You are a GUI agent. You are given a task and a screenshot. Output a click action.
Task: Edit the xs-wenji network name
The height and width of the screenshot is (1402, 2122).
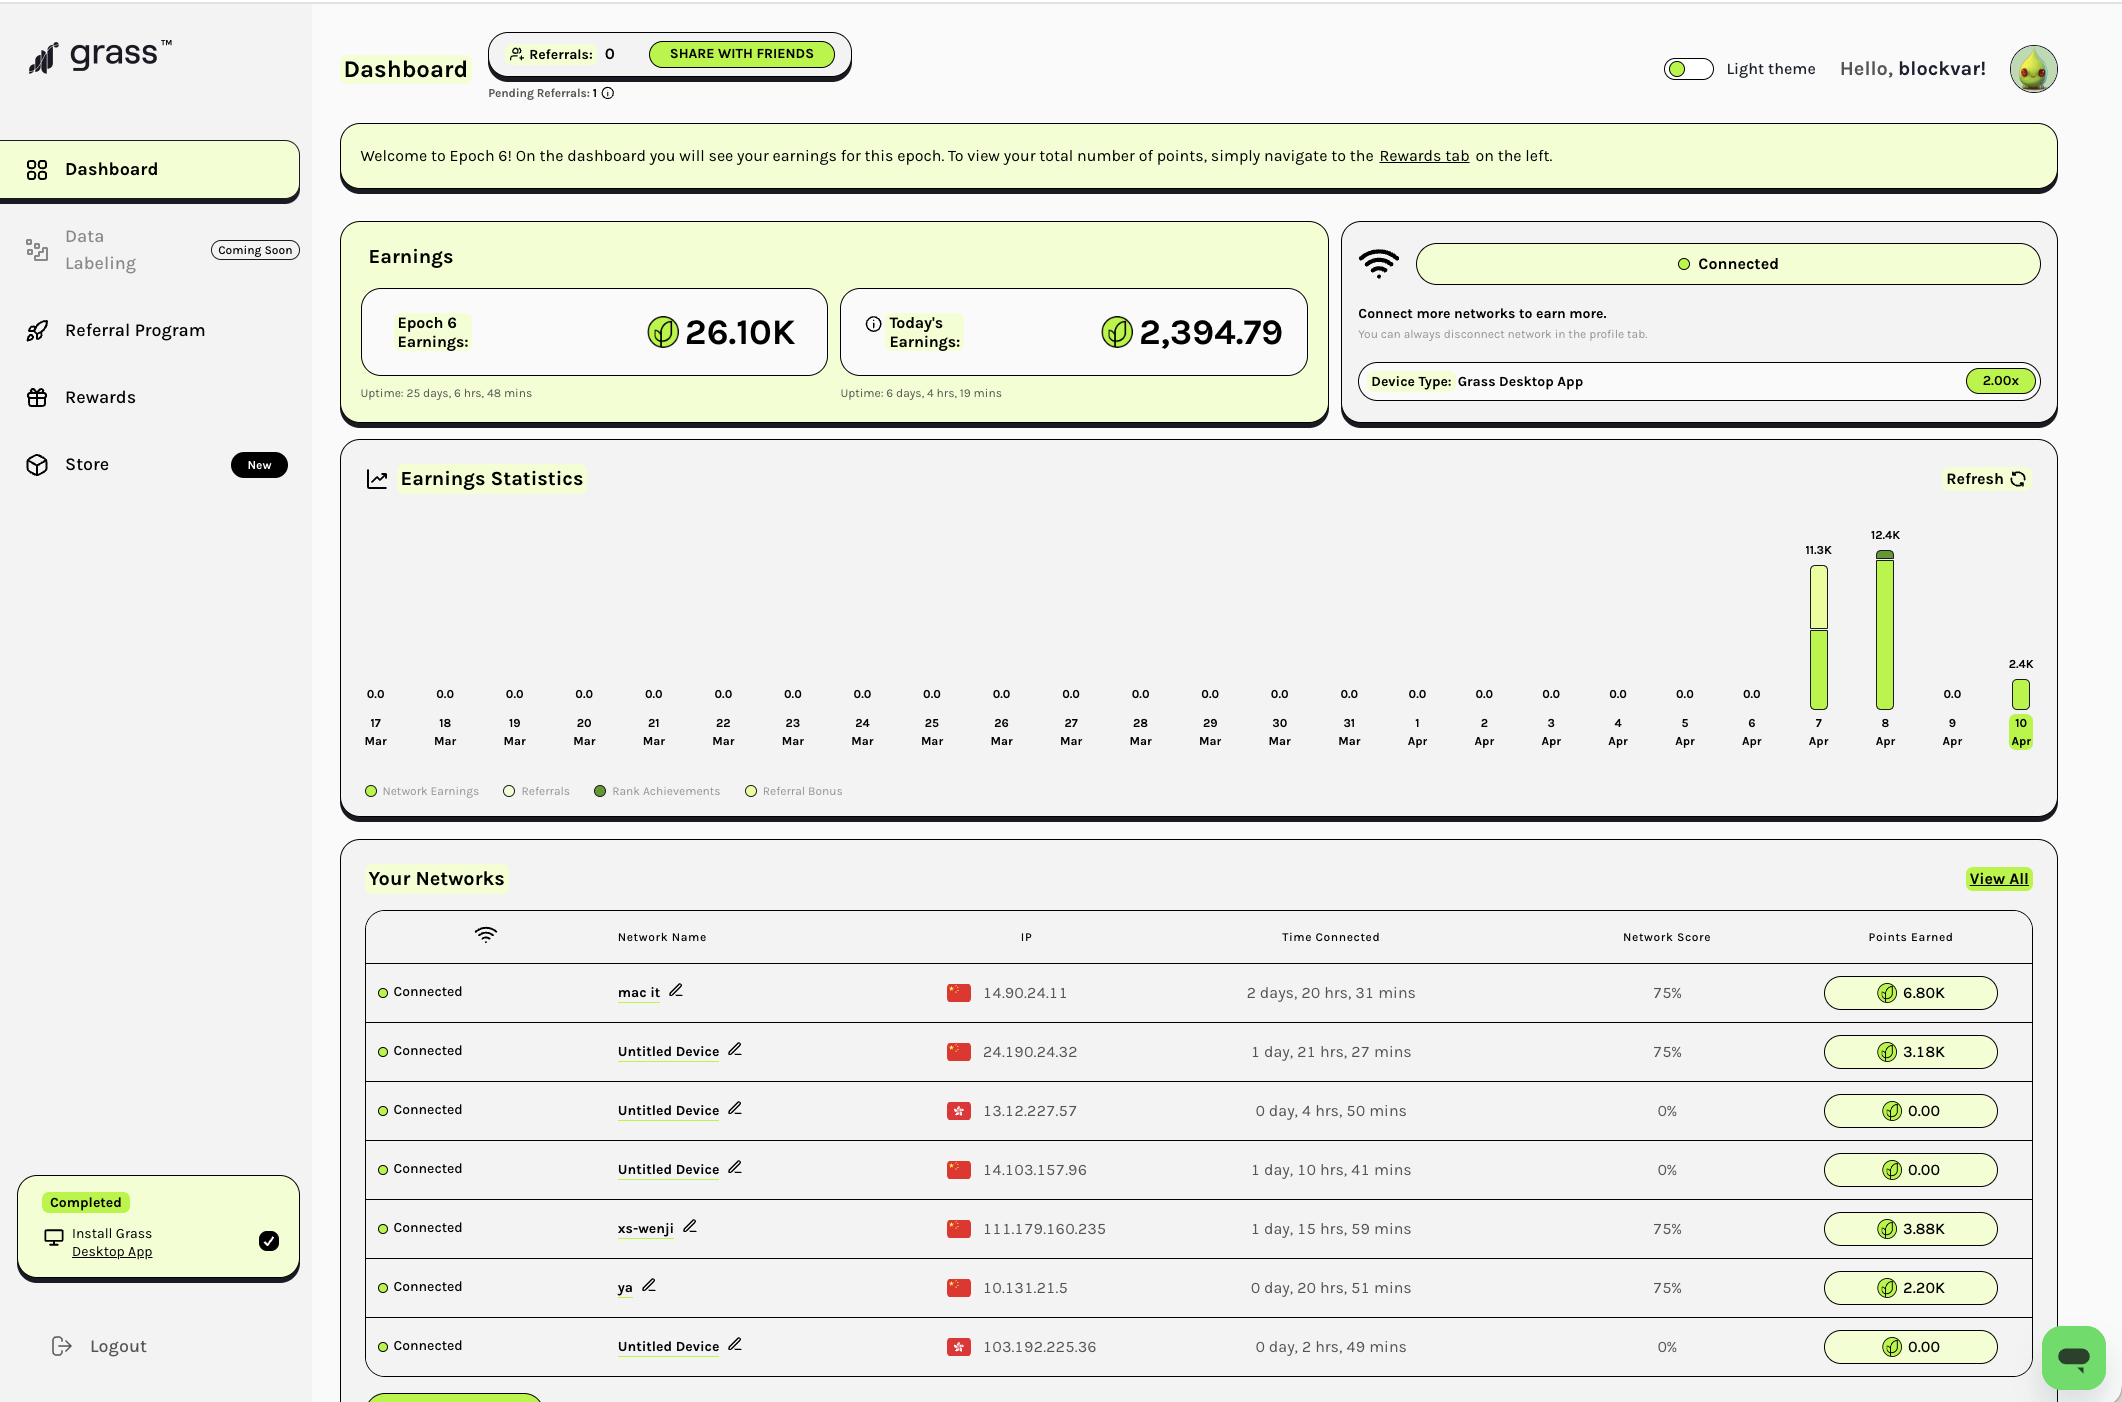[690, 1226]
